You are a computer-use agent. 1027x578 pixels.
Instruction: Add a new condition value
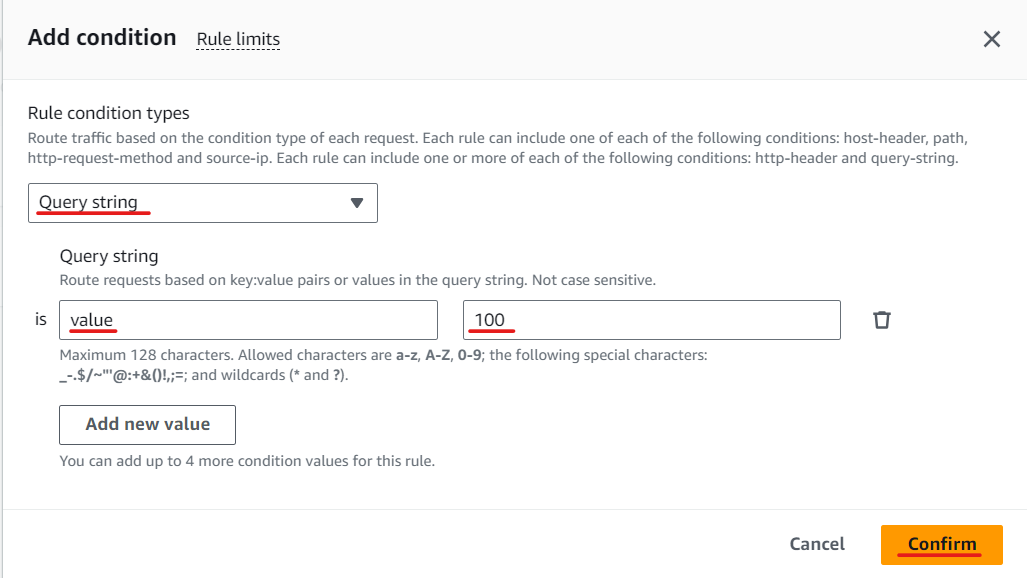[147, 425]
